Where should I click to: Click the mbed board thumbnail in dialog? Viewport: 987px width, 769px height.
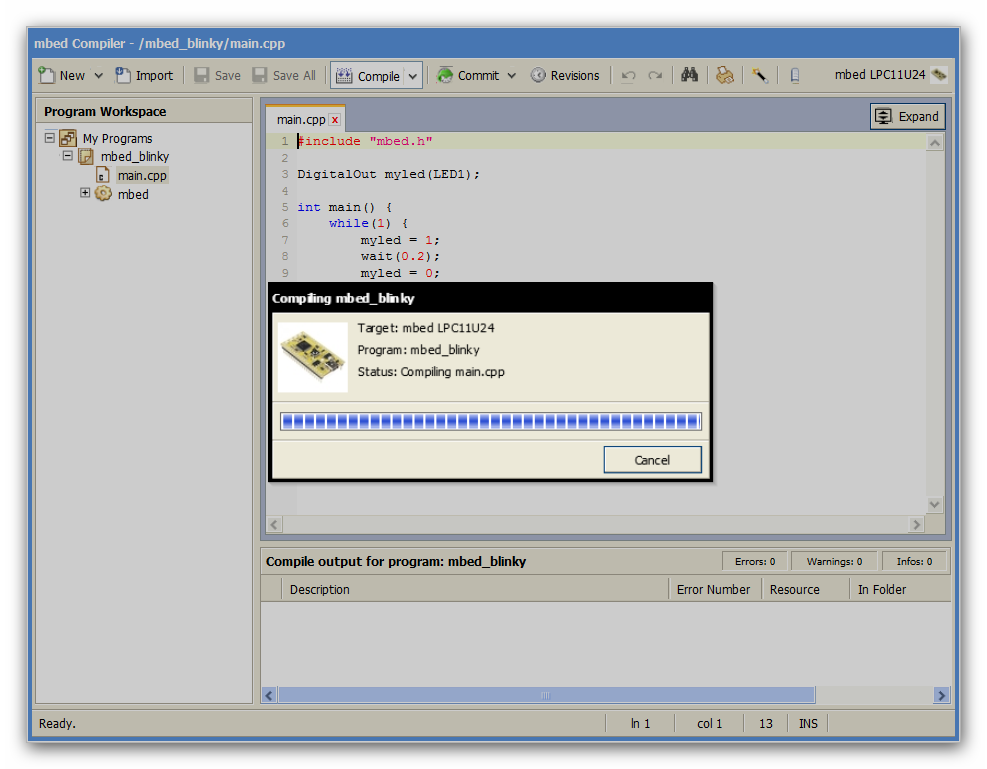(313, 357)
